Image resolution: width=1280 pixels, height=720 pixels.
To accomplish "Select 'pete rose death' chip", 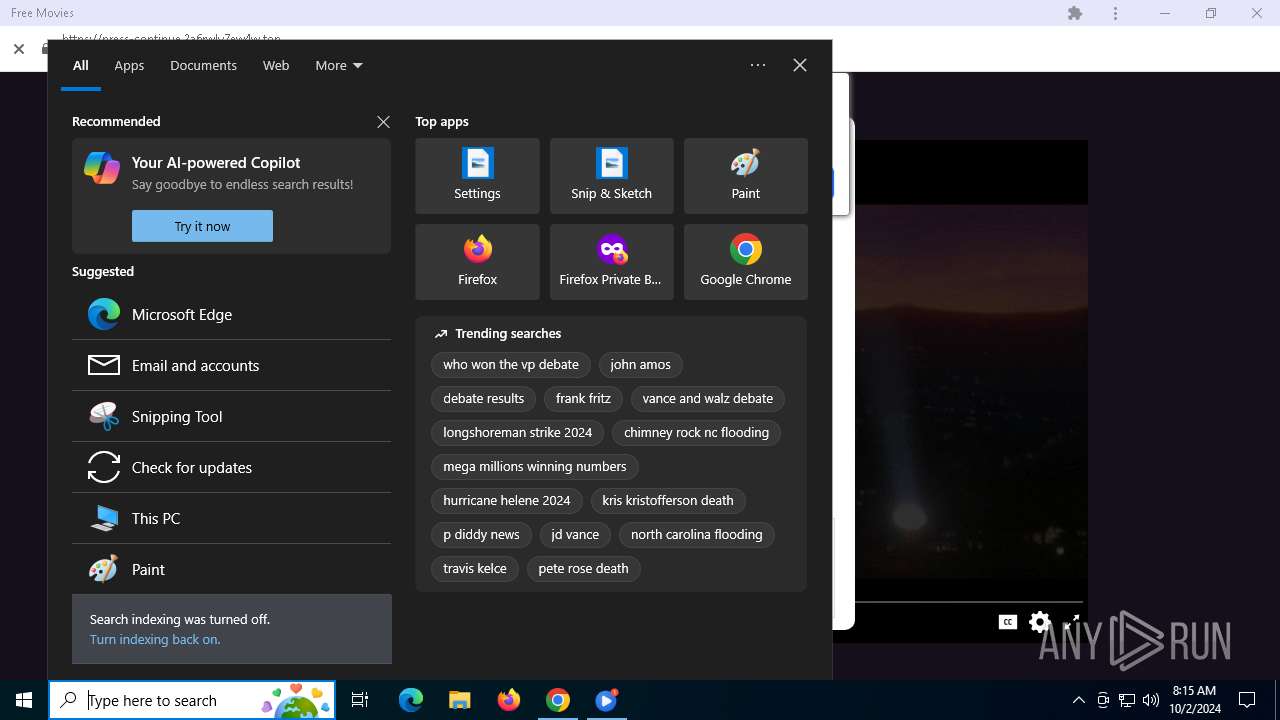I will [x=583, y=569].
